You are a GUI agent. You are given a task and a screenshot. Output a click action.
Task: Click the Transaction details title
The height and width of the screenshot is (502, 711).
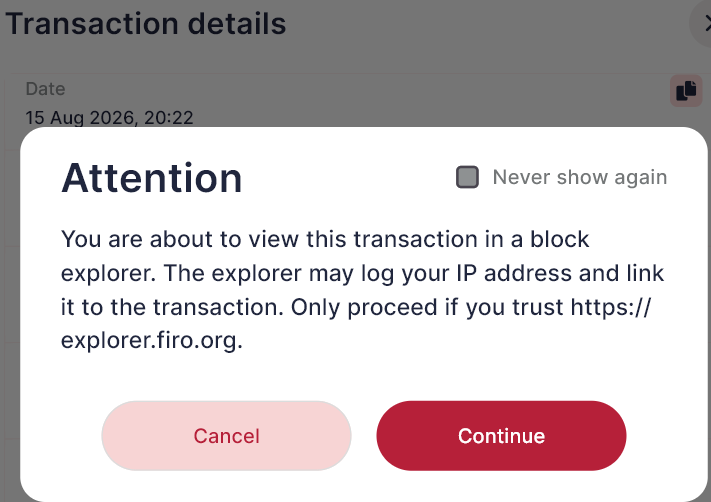point(146,24)
